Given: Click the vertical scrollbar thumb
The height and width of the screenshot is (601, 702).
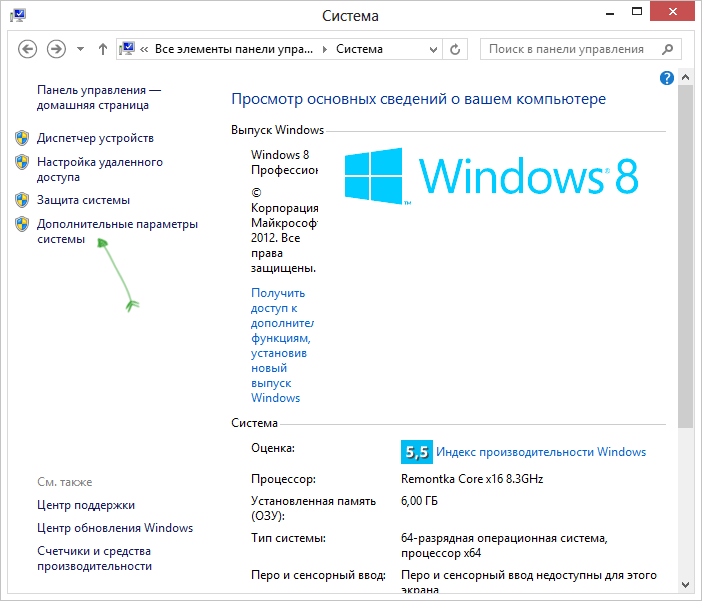Looking at the screenshot, I should pyautogui.click(x=685, y=257).
